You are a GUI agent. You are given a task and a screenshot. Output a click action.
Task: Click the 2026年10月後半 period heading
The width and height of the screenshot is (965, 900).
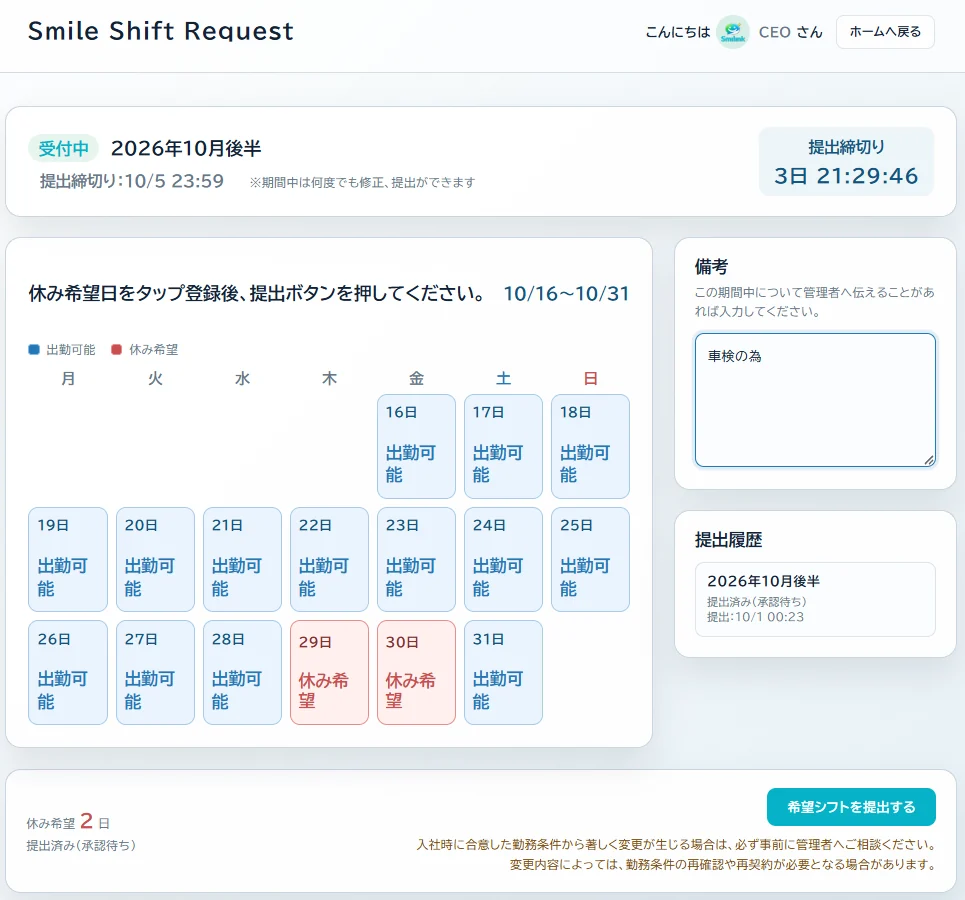(x=186, y=148)
